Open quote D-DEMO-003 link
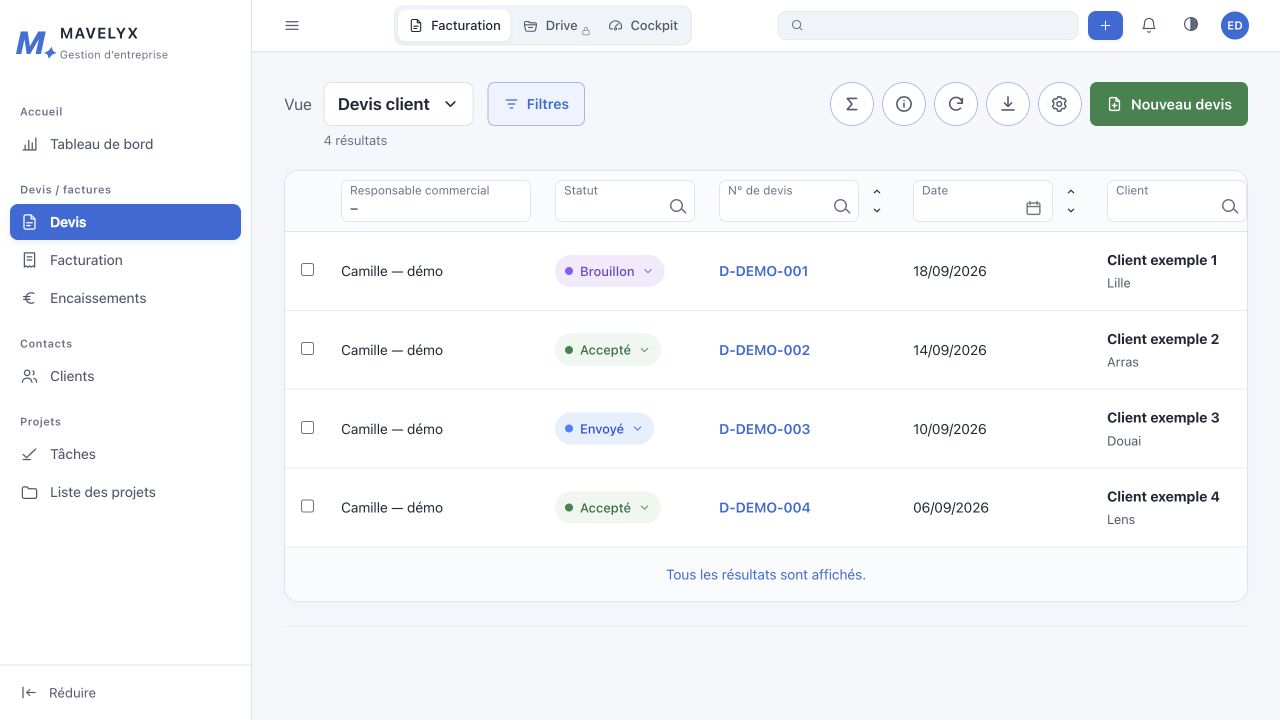The width and height of the screenshot is (1280, 720). (765, 429)
